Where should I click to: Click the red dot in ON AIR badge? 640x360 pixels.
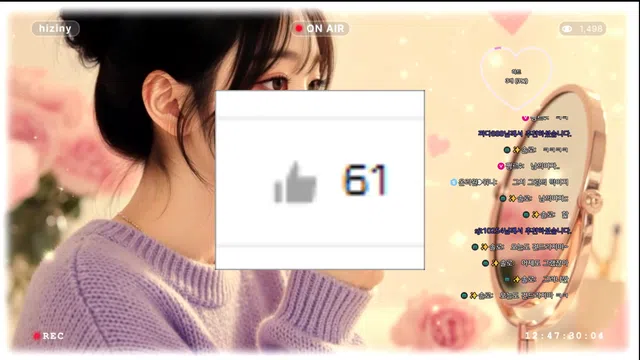click(x=299, y=29)
